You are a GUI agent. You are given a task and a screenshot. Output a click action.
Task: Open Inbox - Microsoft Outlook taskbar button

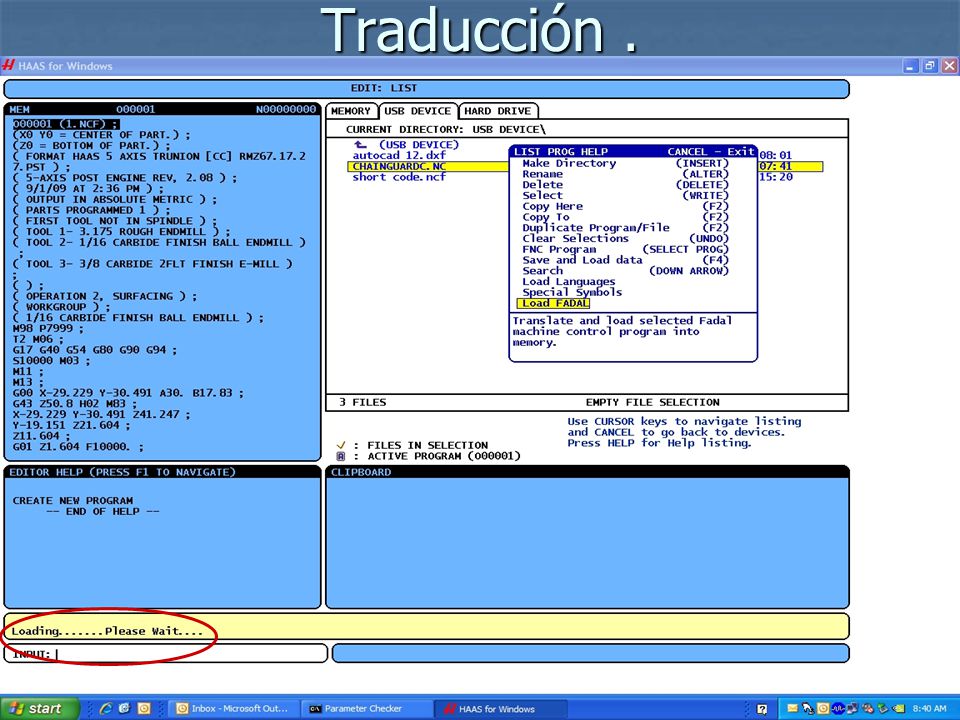(x=233, y=708)
